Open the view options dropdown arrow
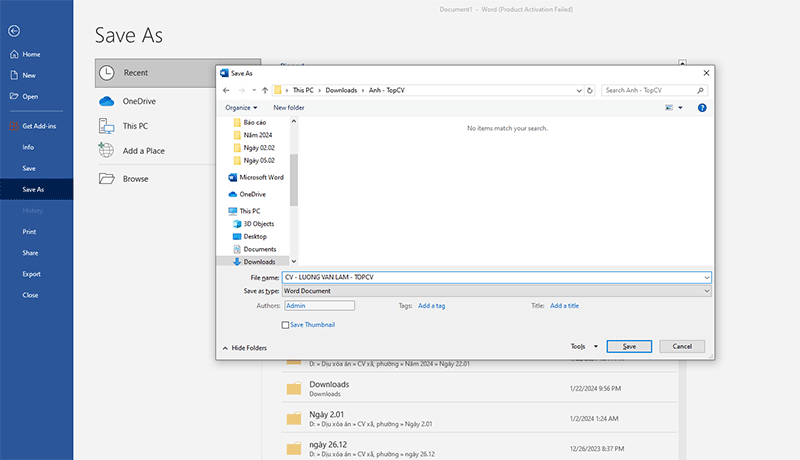The width and height of the screenshot is (800, 460). pos(680,108)
